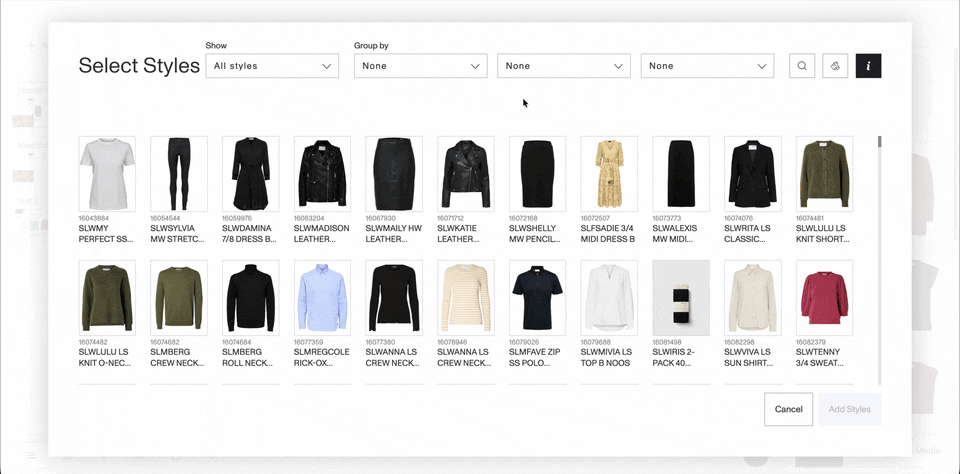Select the green SLWLULU LS knit short cardigan
Image resolution: width=960 pixels, height=474 pixels.
(824, 174)
